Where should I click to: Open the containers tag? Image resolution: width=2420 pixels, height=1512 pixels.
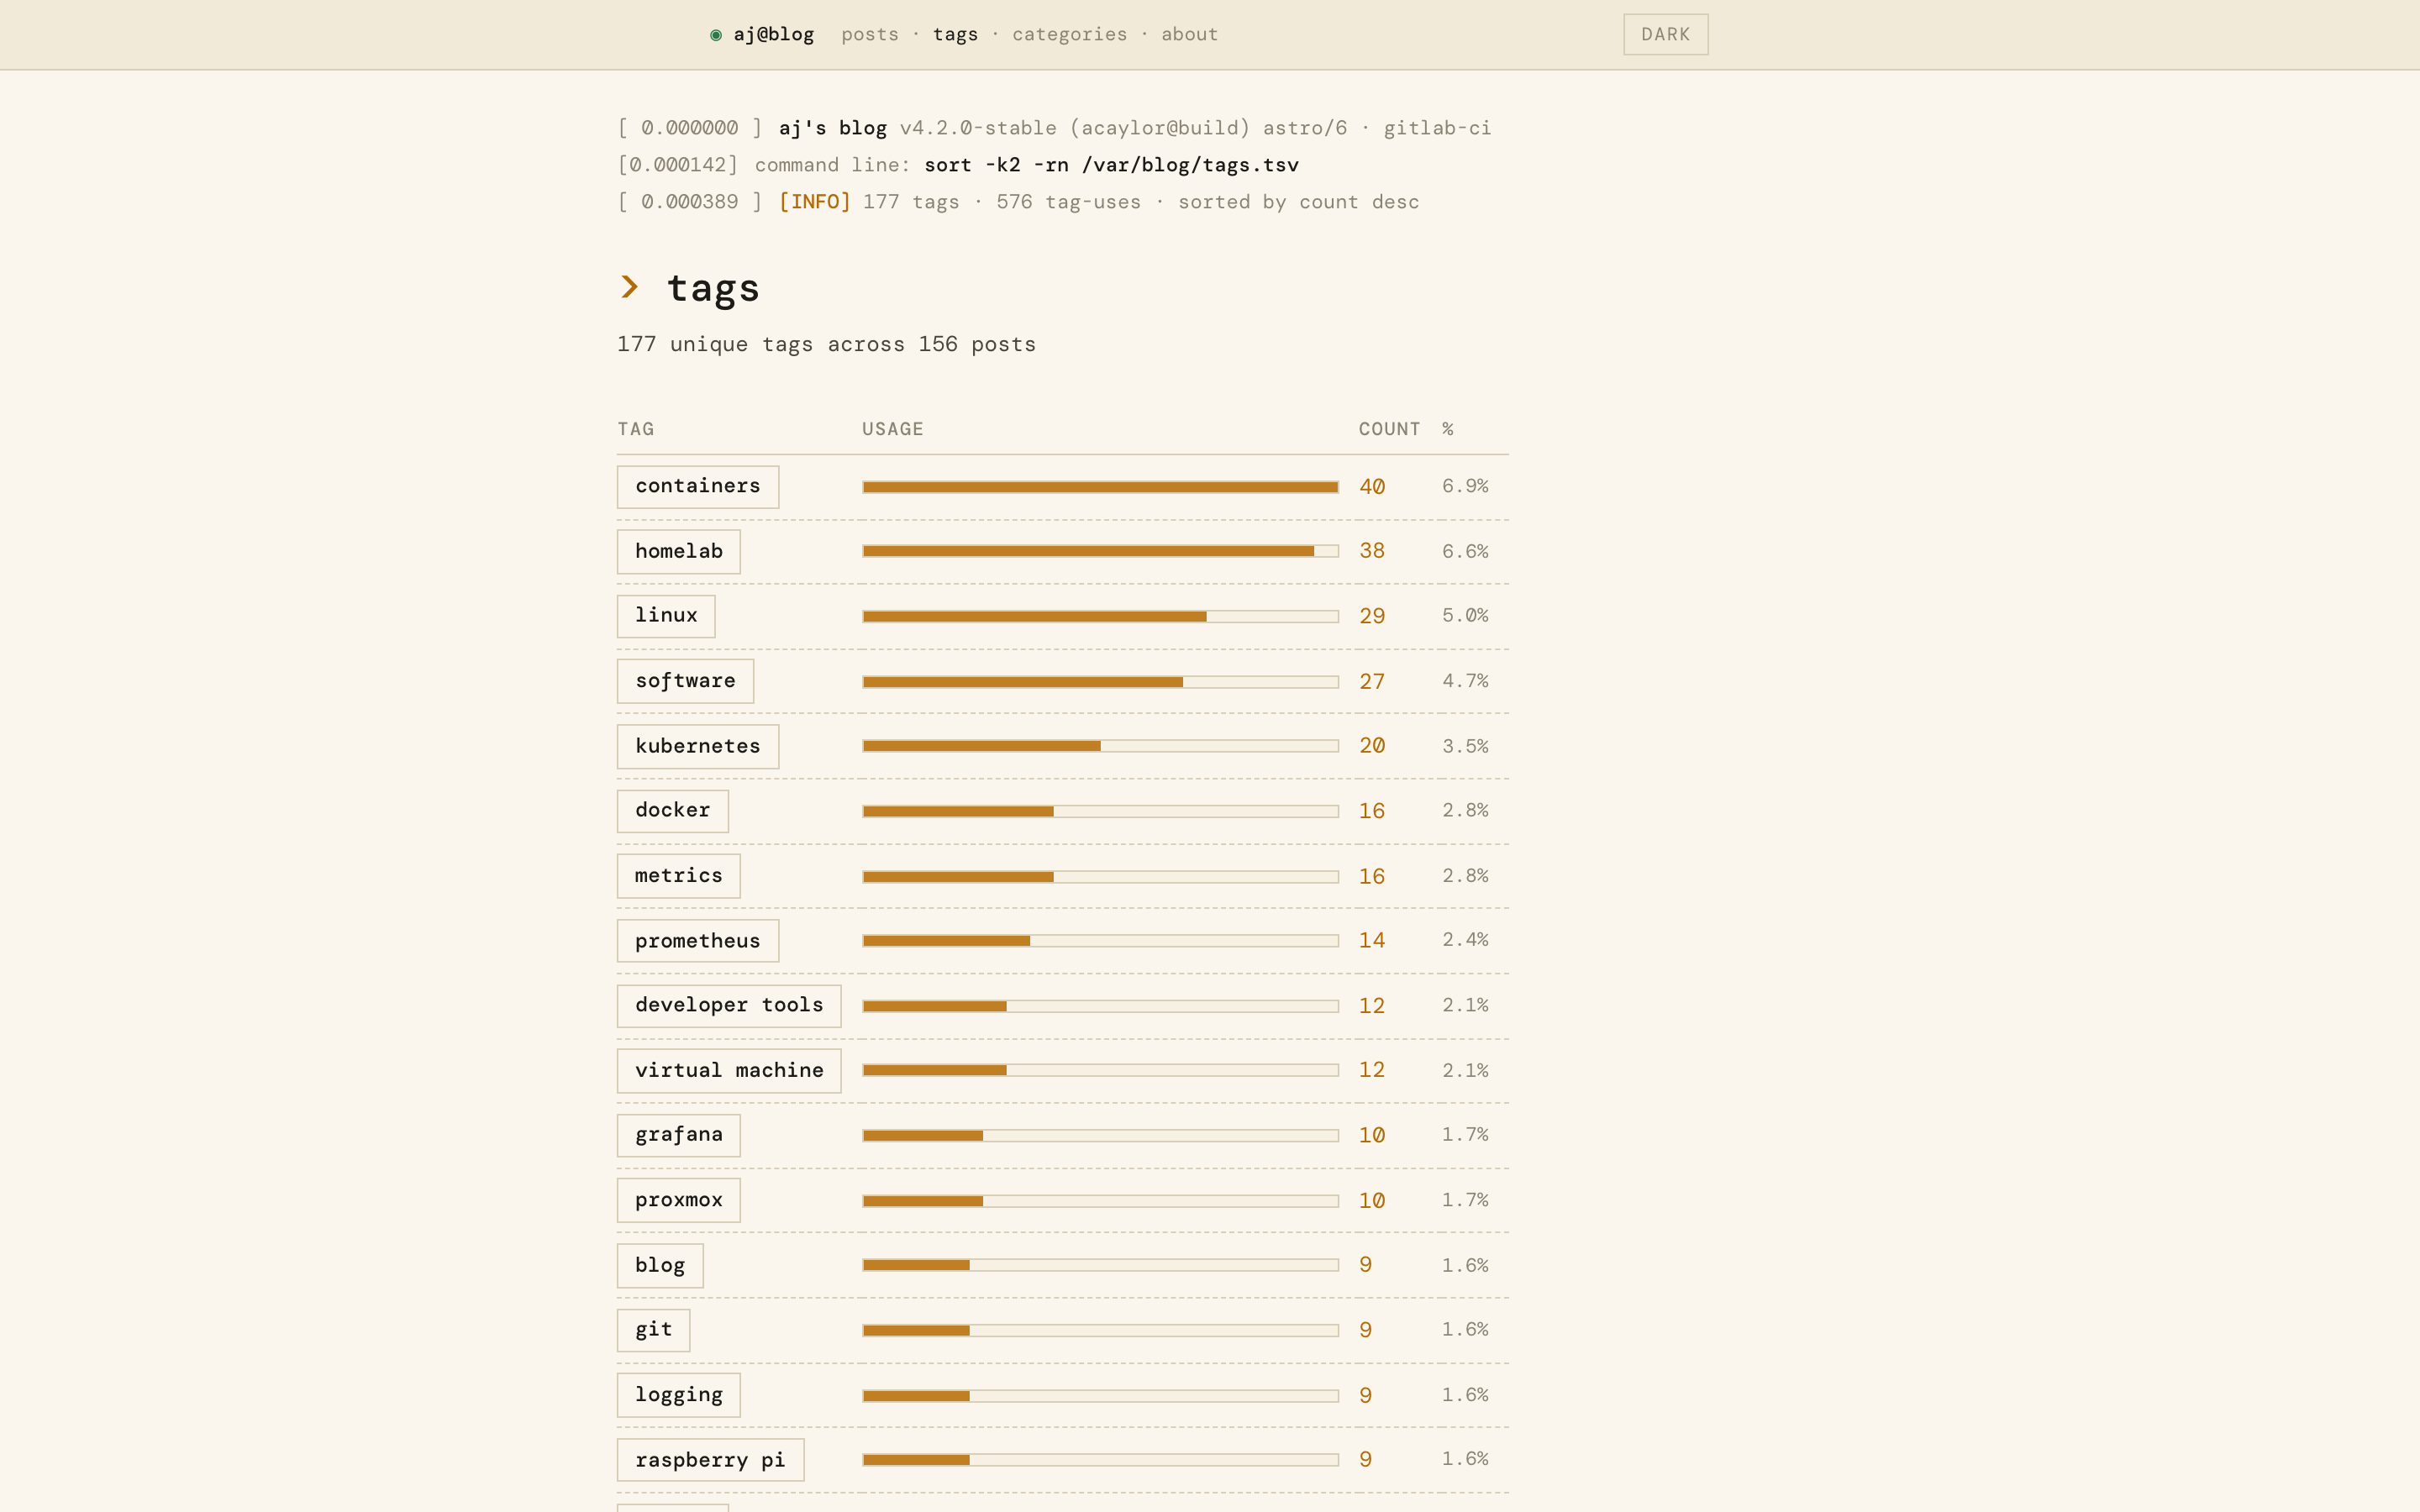pyautogui.click(x=697, y=486)
